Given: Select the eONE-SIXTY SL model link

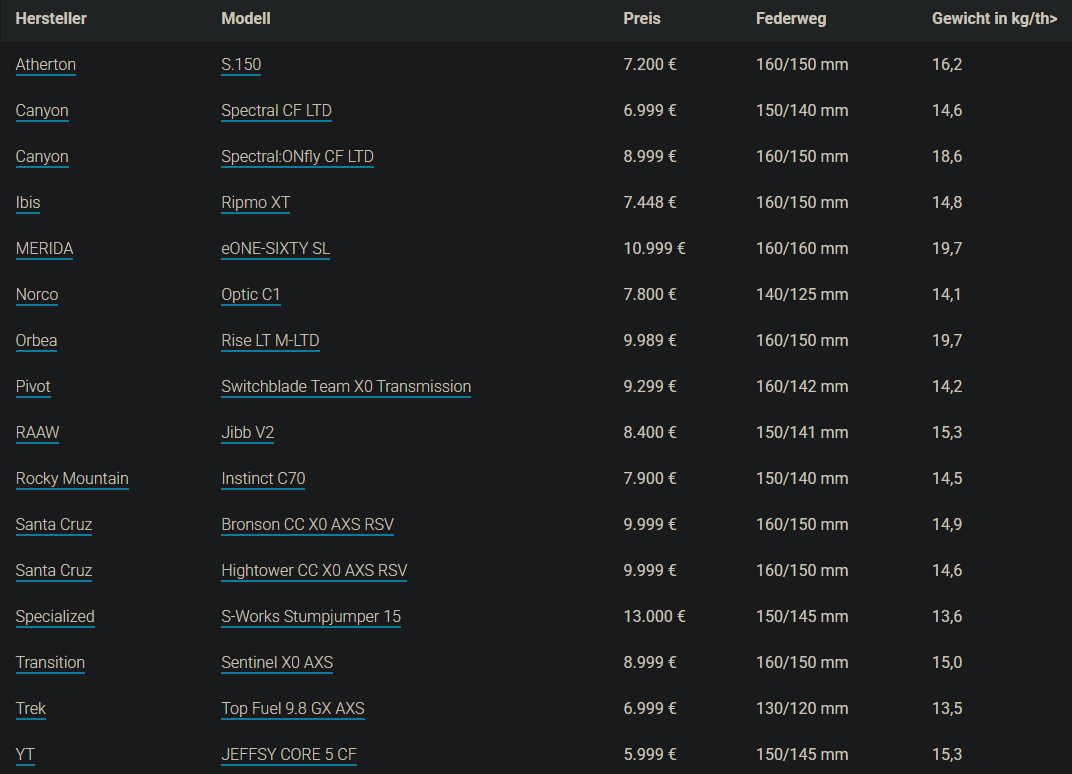Looking at the screenshot, I should (275, 249).
